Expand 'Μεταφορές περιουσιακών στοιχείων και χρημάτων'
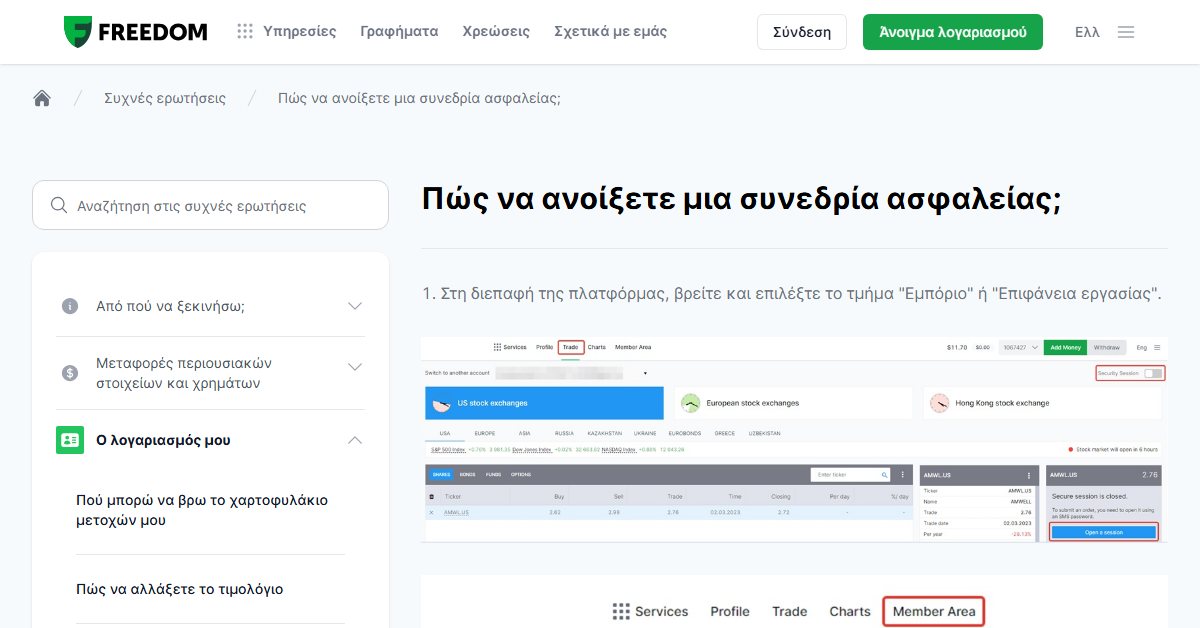Screen dimensions: 1200x628 [210, 373]
